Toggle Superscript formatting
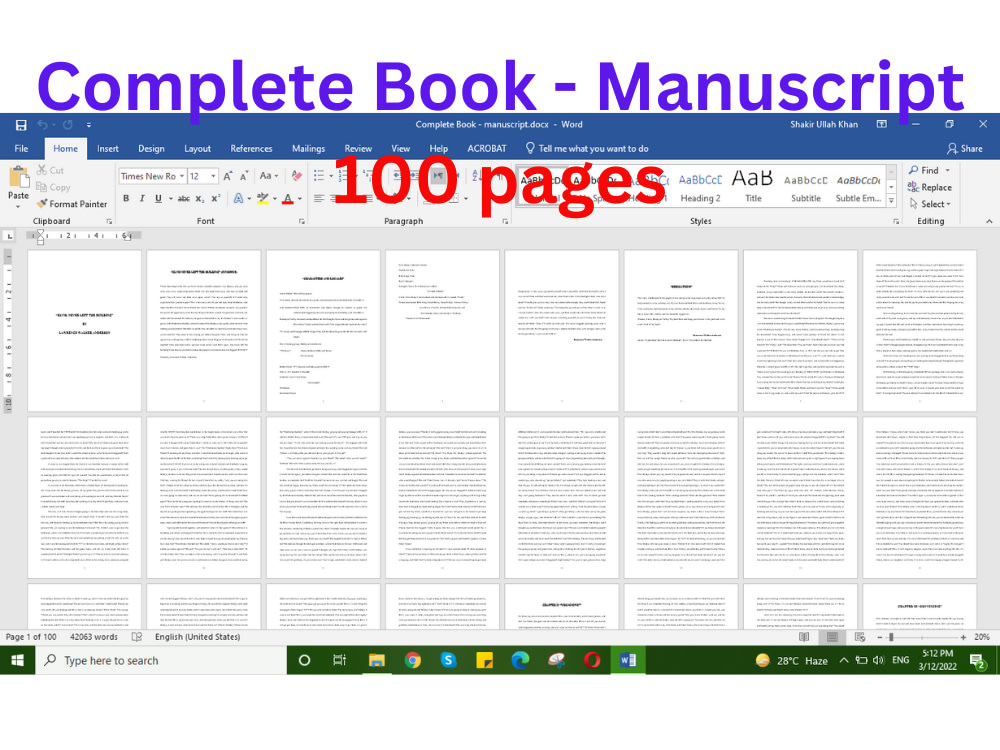 point(216,198)
